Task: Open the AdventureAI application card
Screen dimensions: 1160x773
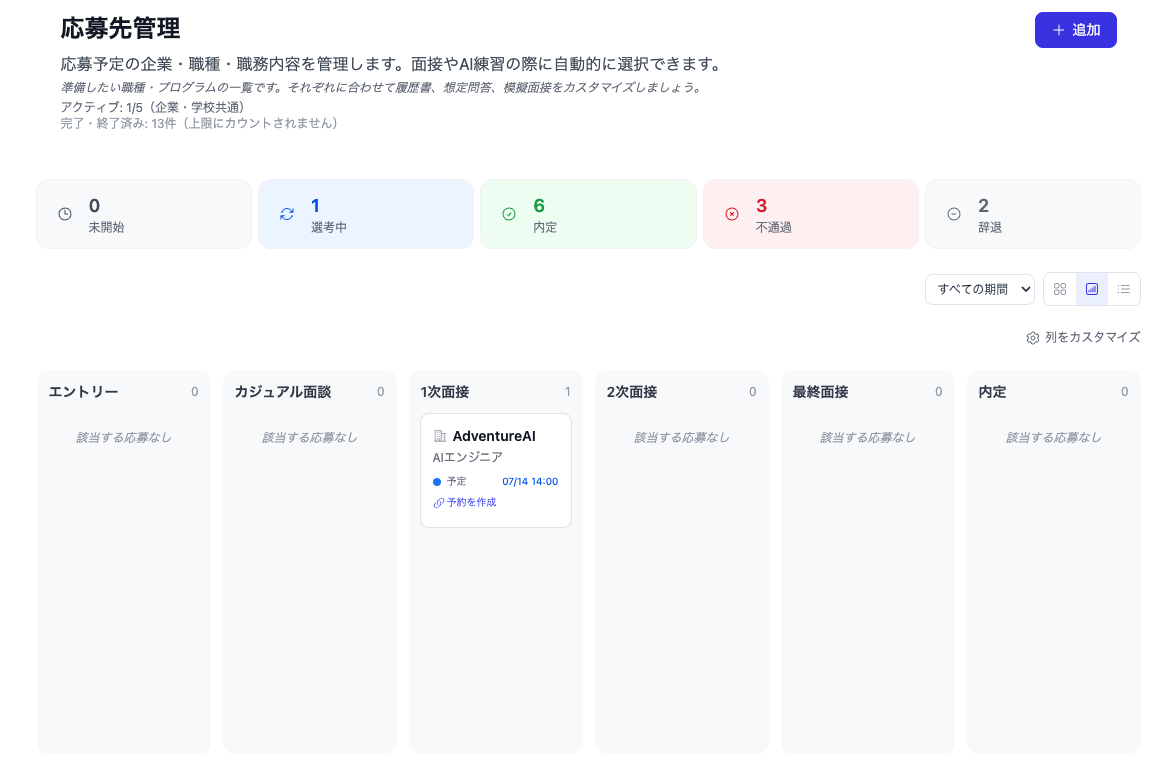Action: coord(496,470)
